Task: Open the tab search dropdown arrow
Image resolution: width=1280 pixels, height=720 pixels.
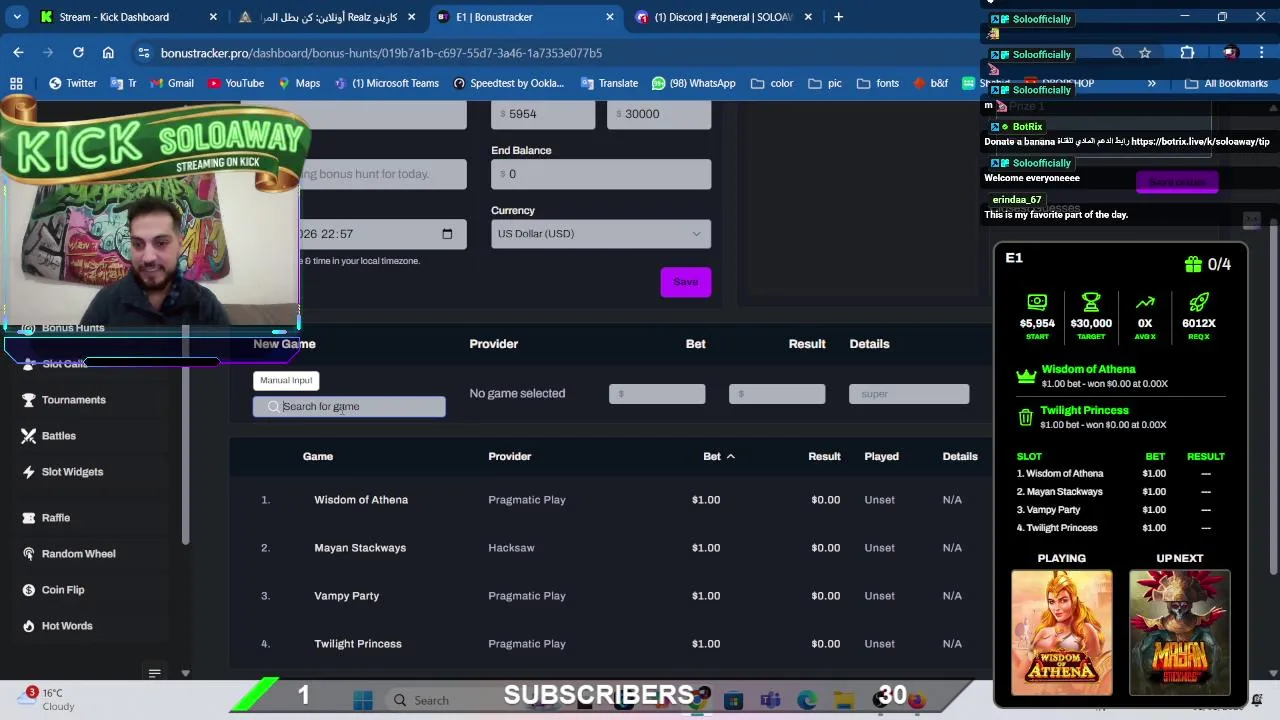Action: pyautogui.click(x=18, y=17)
